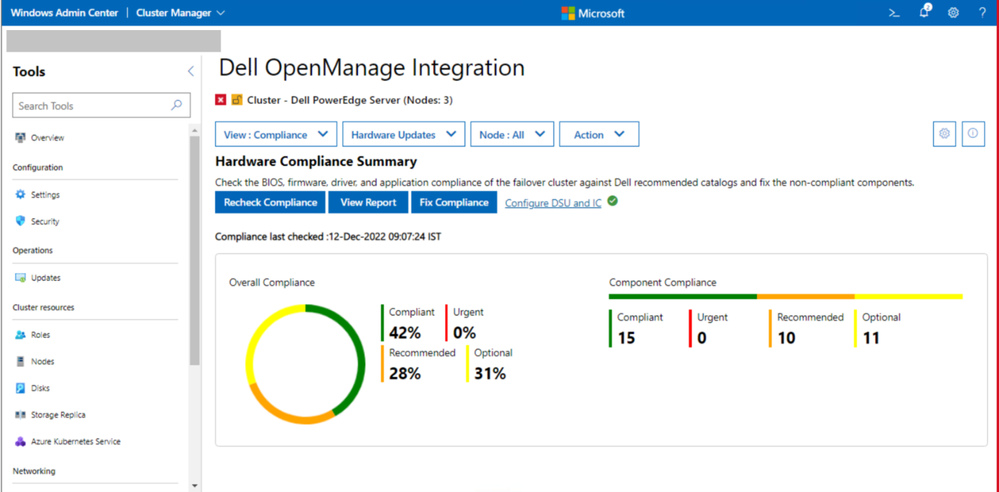
Task: Click the Fix Compliance button
Action: (x=454, y=202)
